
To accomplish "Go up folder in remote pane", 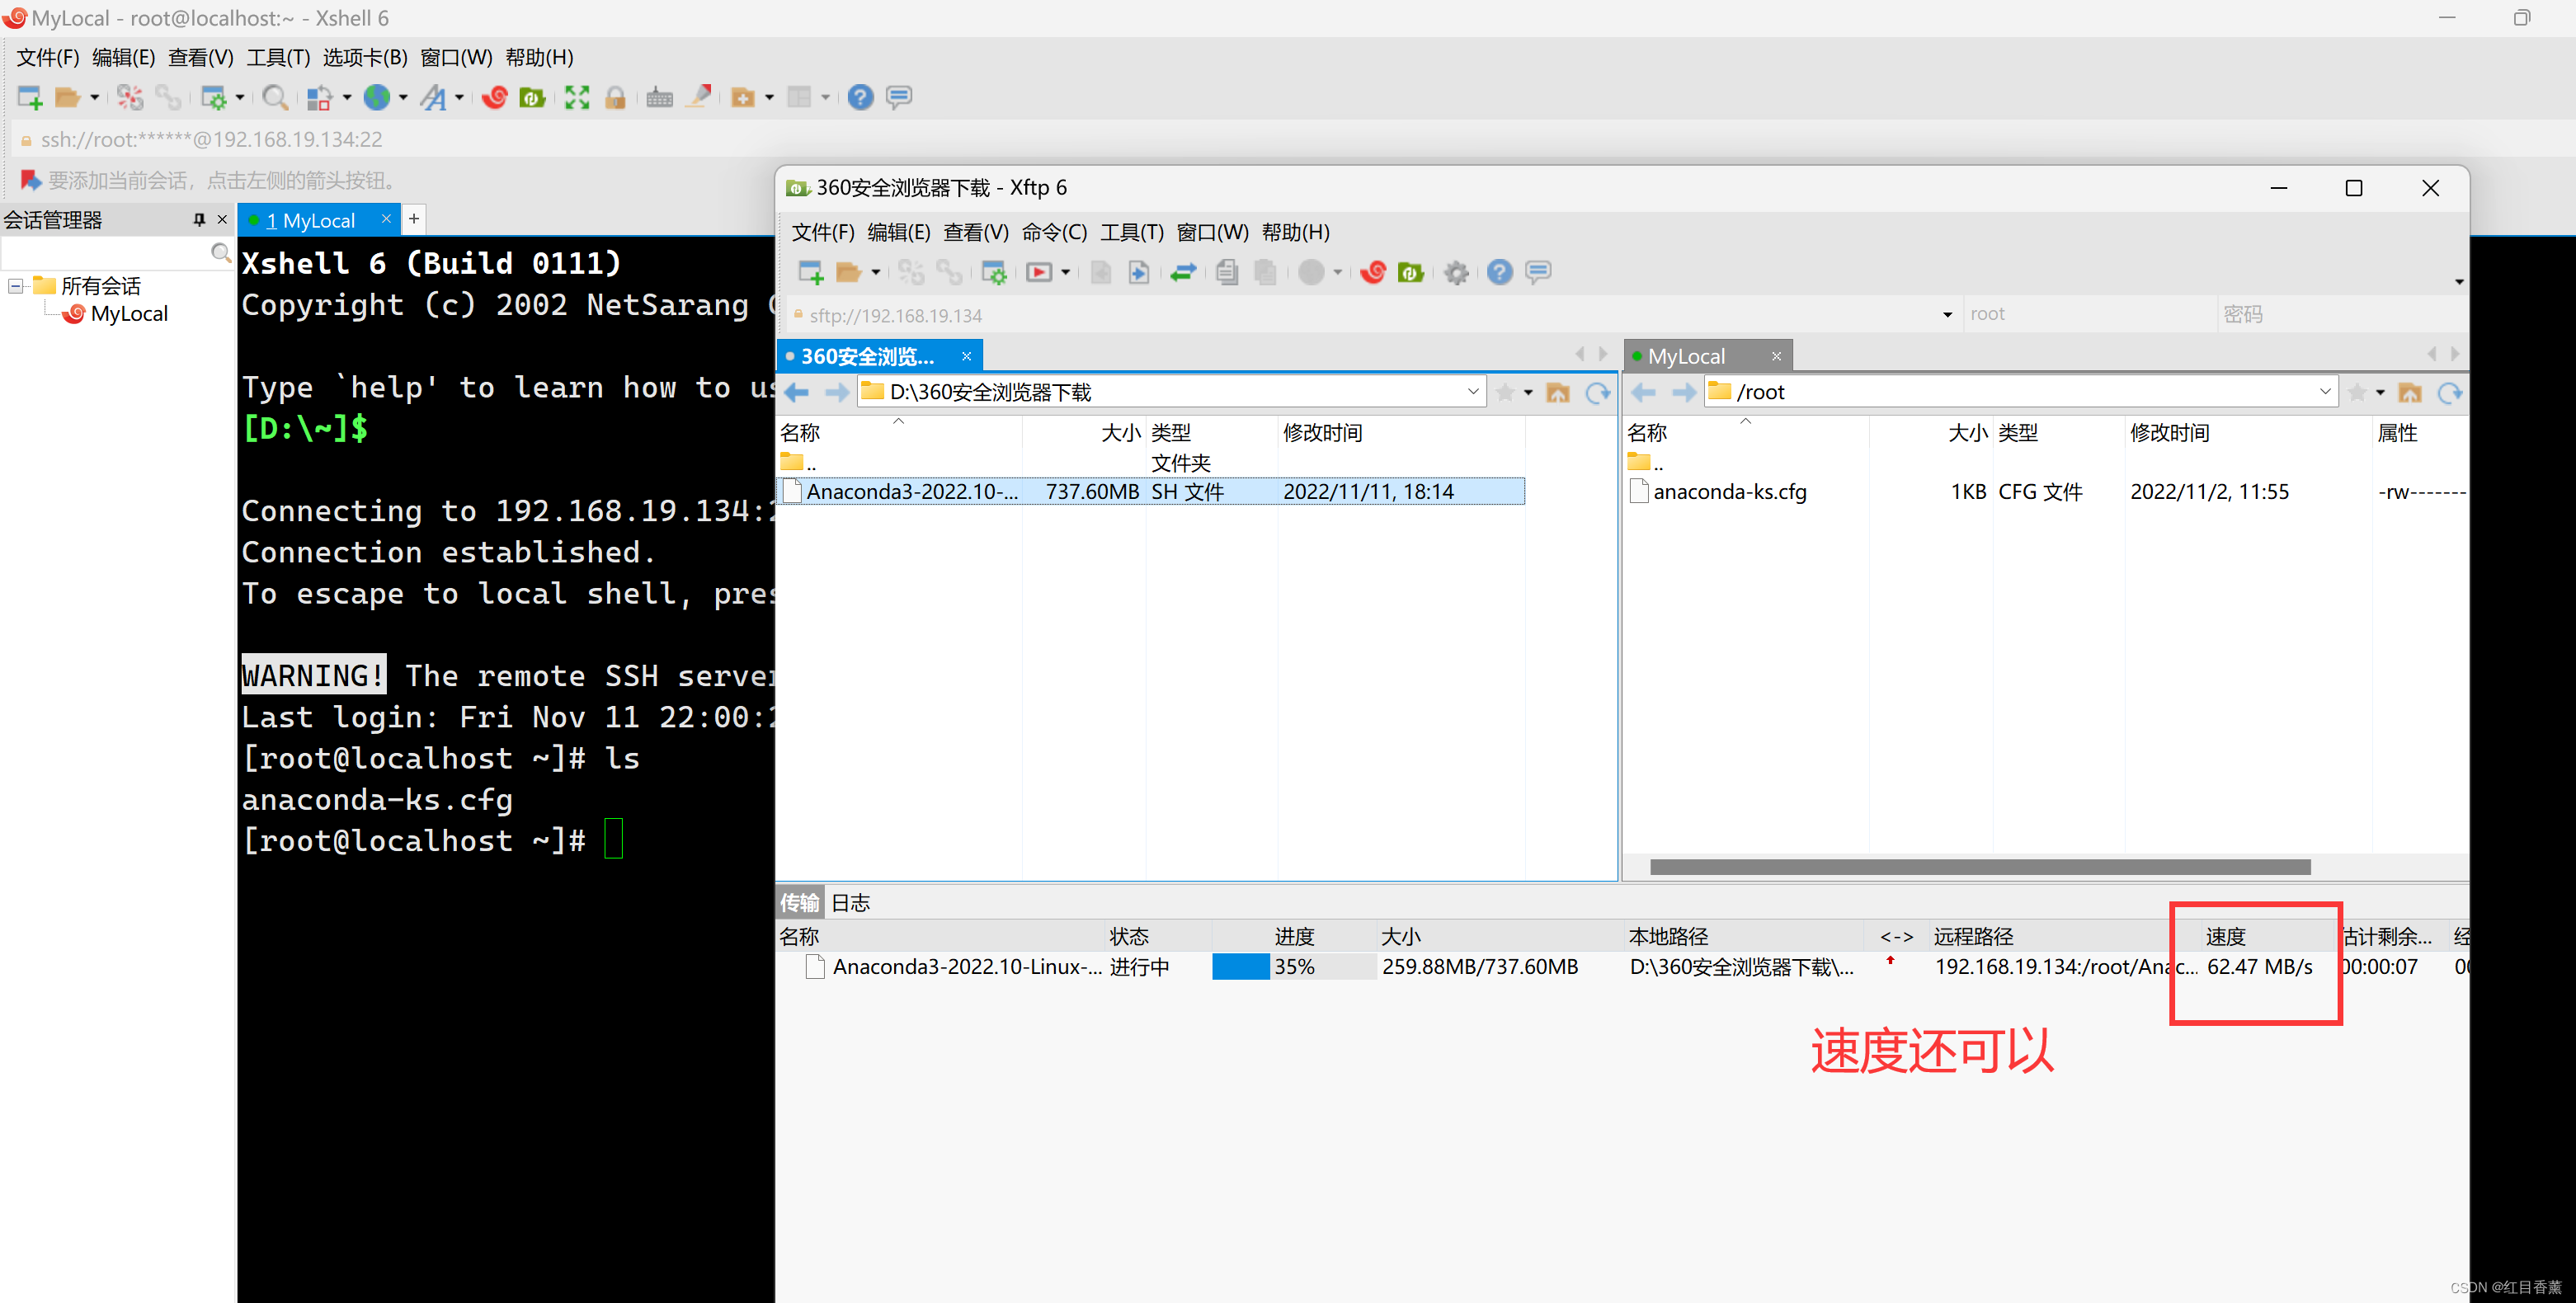I will pyautogui.click(x=2410, y=392).
